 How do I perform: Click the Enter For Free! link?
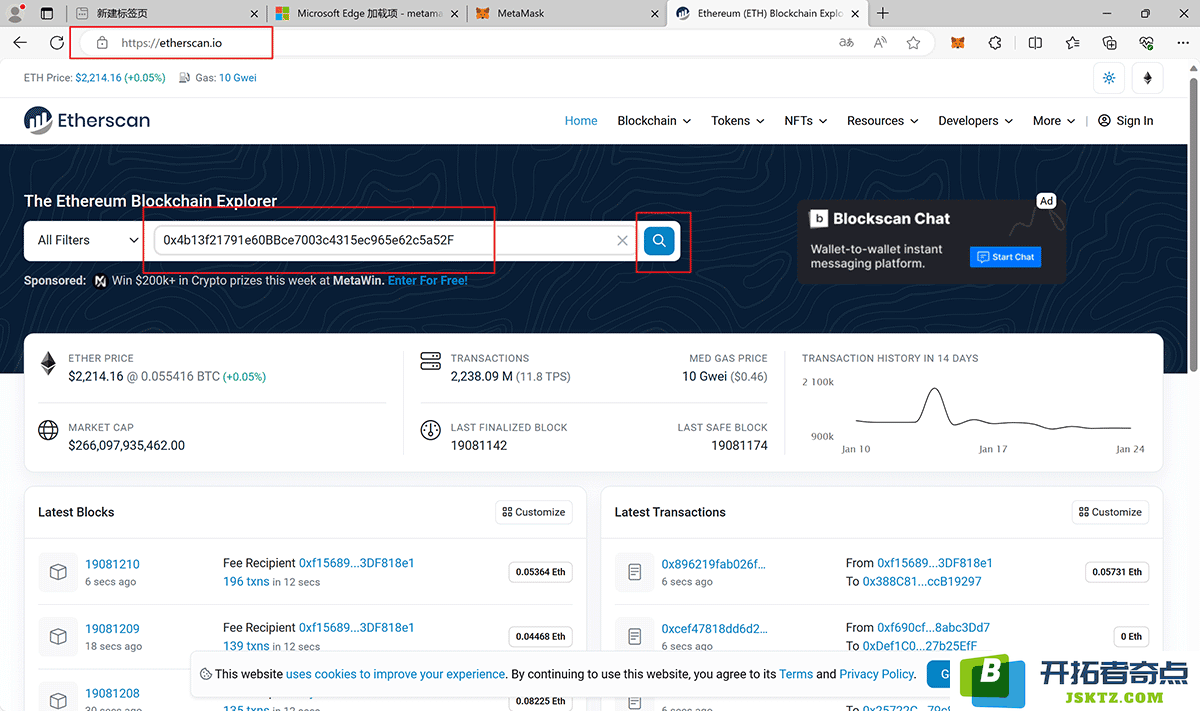point(428,281)
